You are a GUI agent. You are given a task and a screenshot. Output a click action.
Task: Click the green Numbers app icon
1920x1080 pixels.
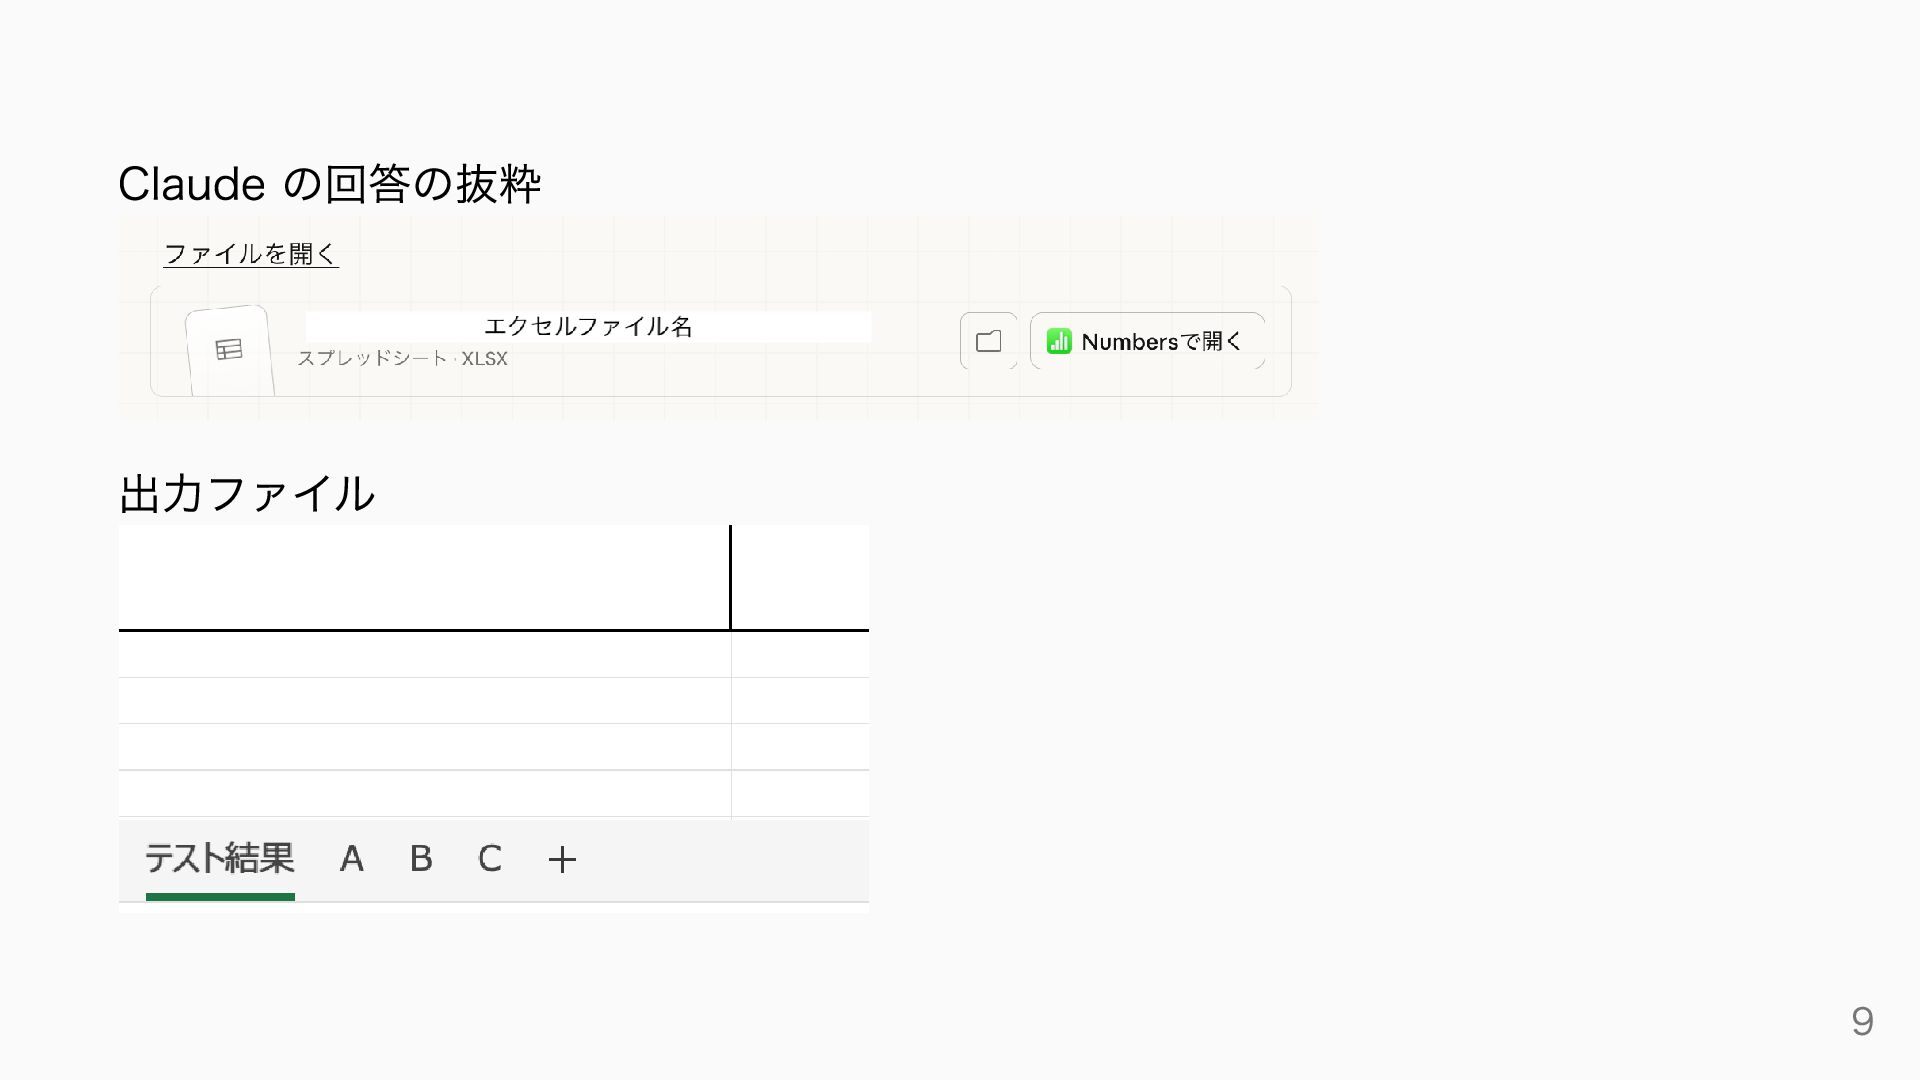tap(1059, 341)
